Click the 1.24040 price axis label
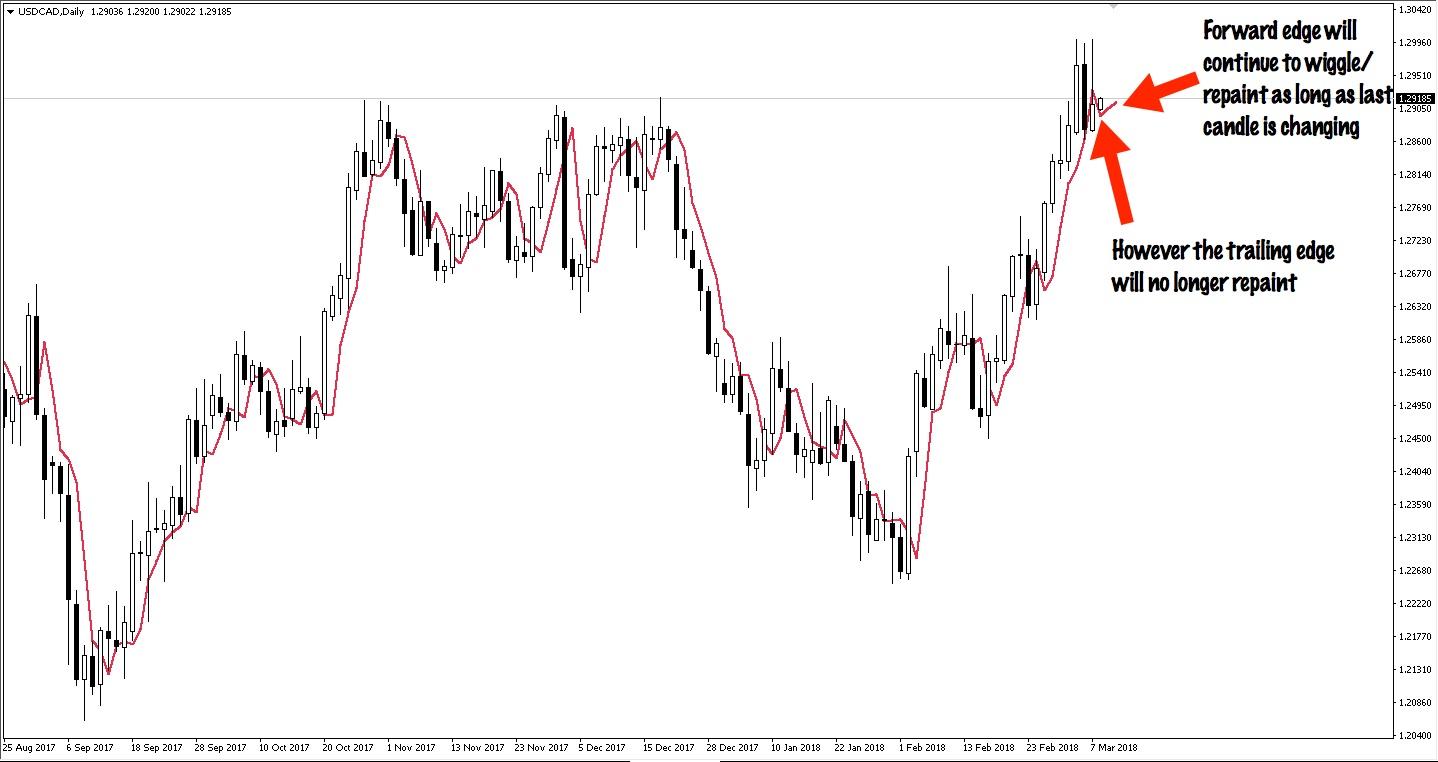 coord(1417,471)
